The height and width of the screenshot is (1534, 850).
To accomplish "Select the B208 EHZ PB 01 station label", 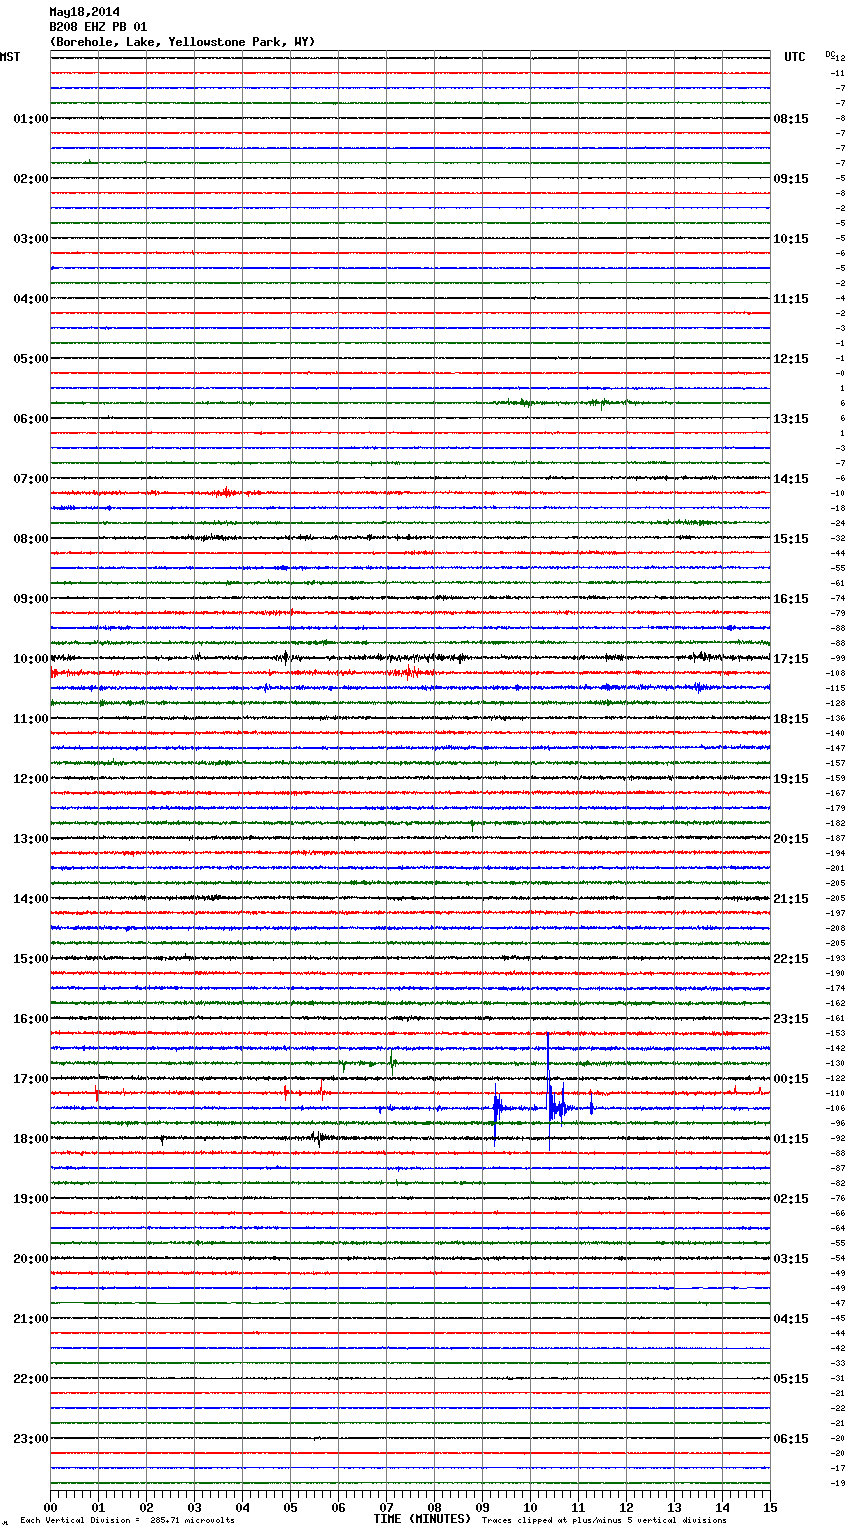I will point(98,27).
